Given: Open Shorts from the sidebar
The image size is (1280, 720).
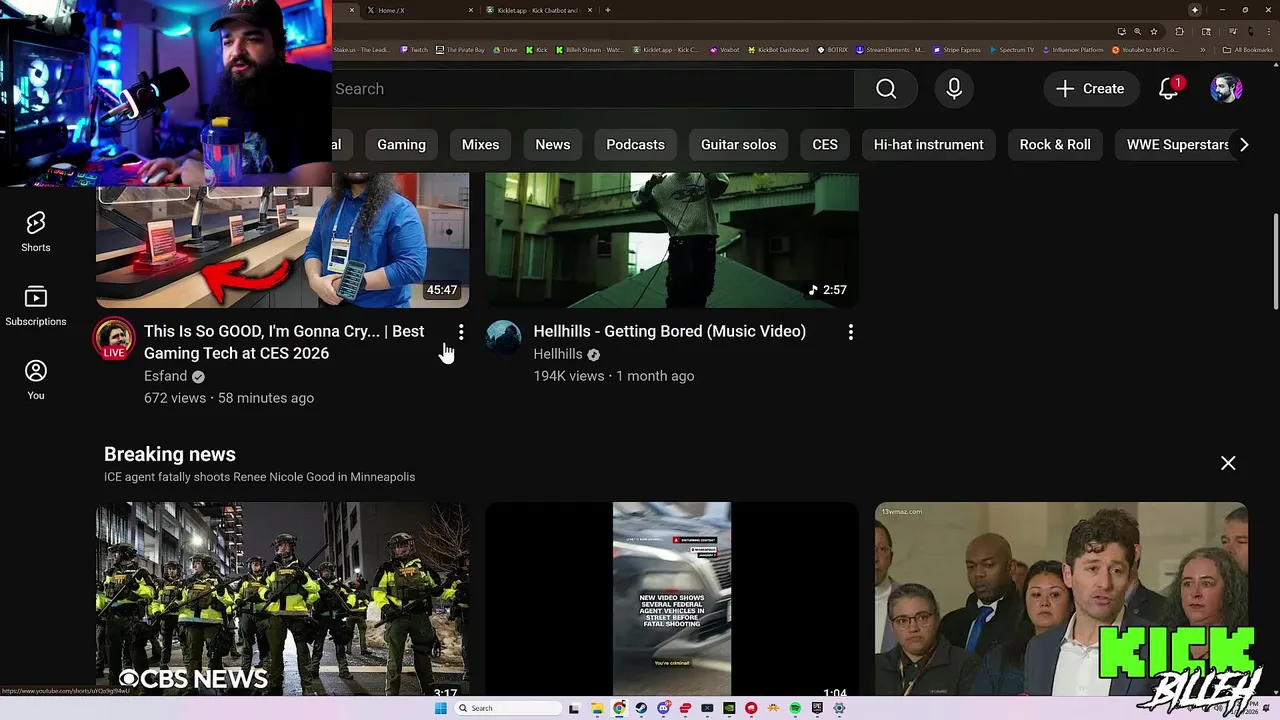Looking at the screenshot, I should (36, 232).
